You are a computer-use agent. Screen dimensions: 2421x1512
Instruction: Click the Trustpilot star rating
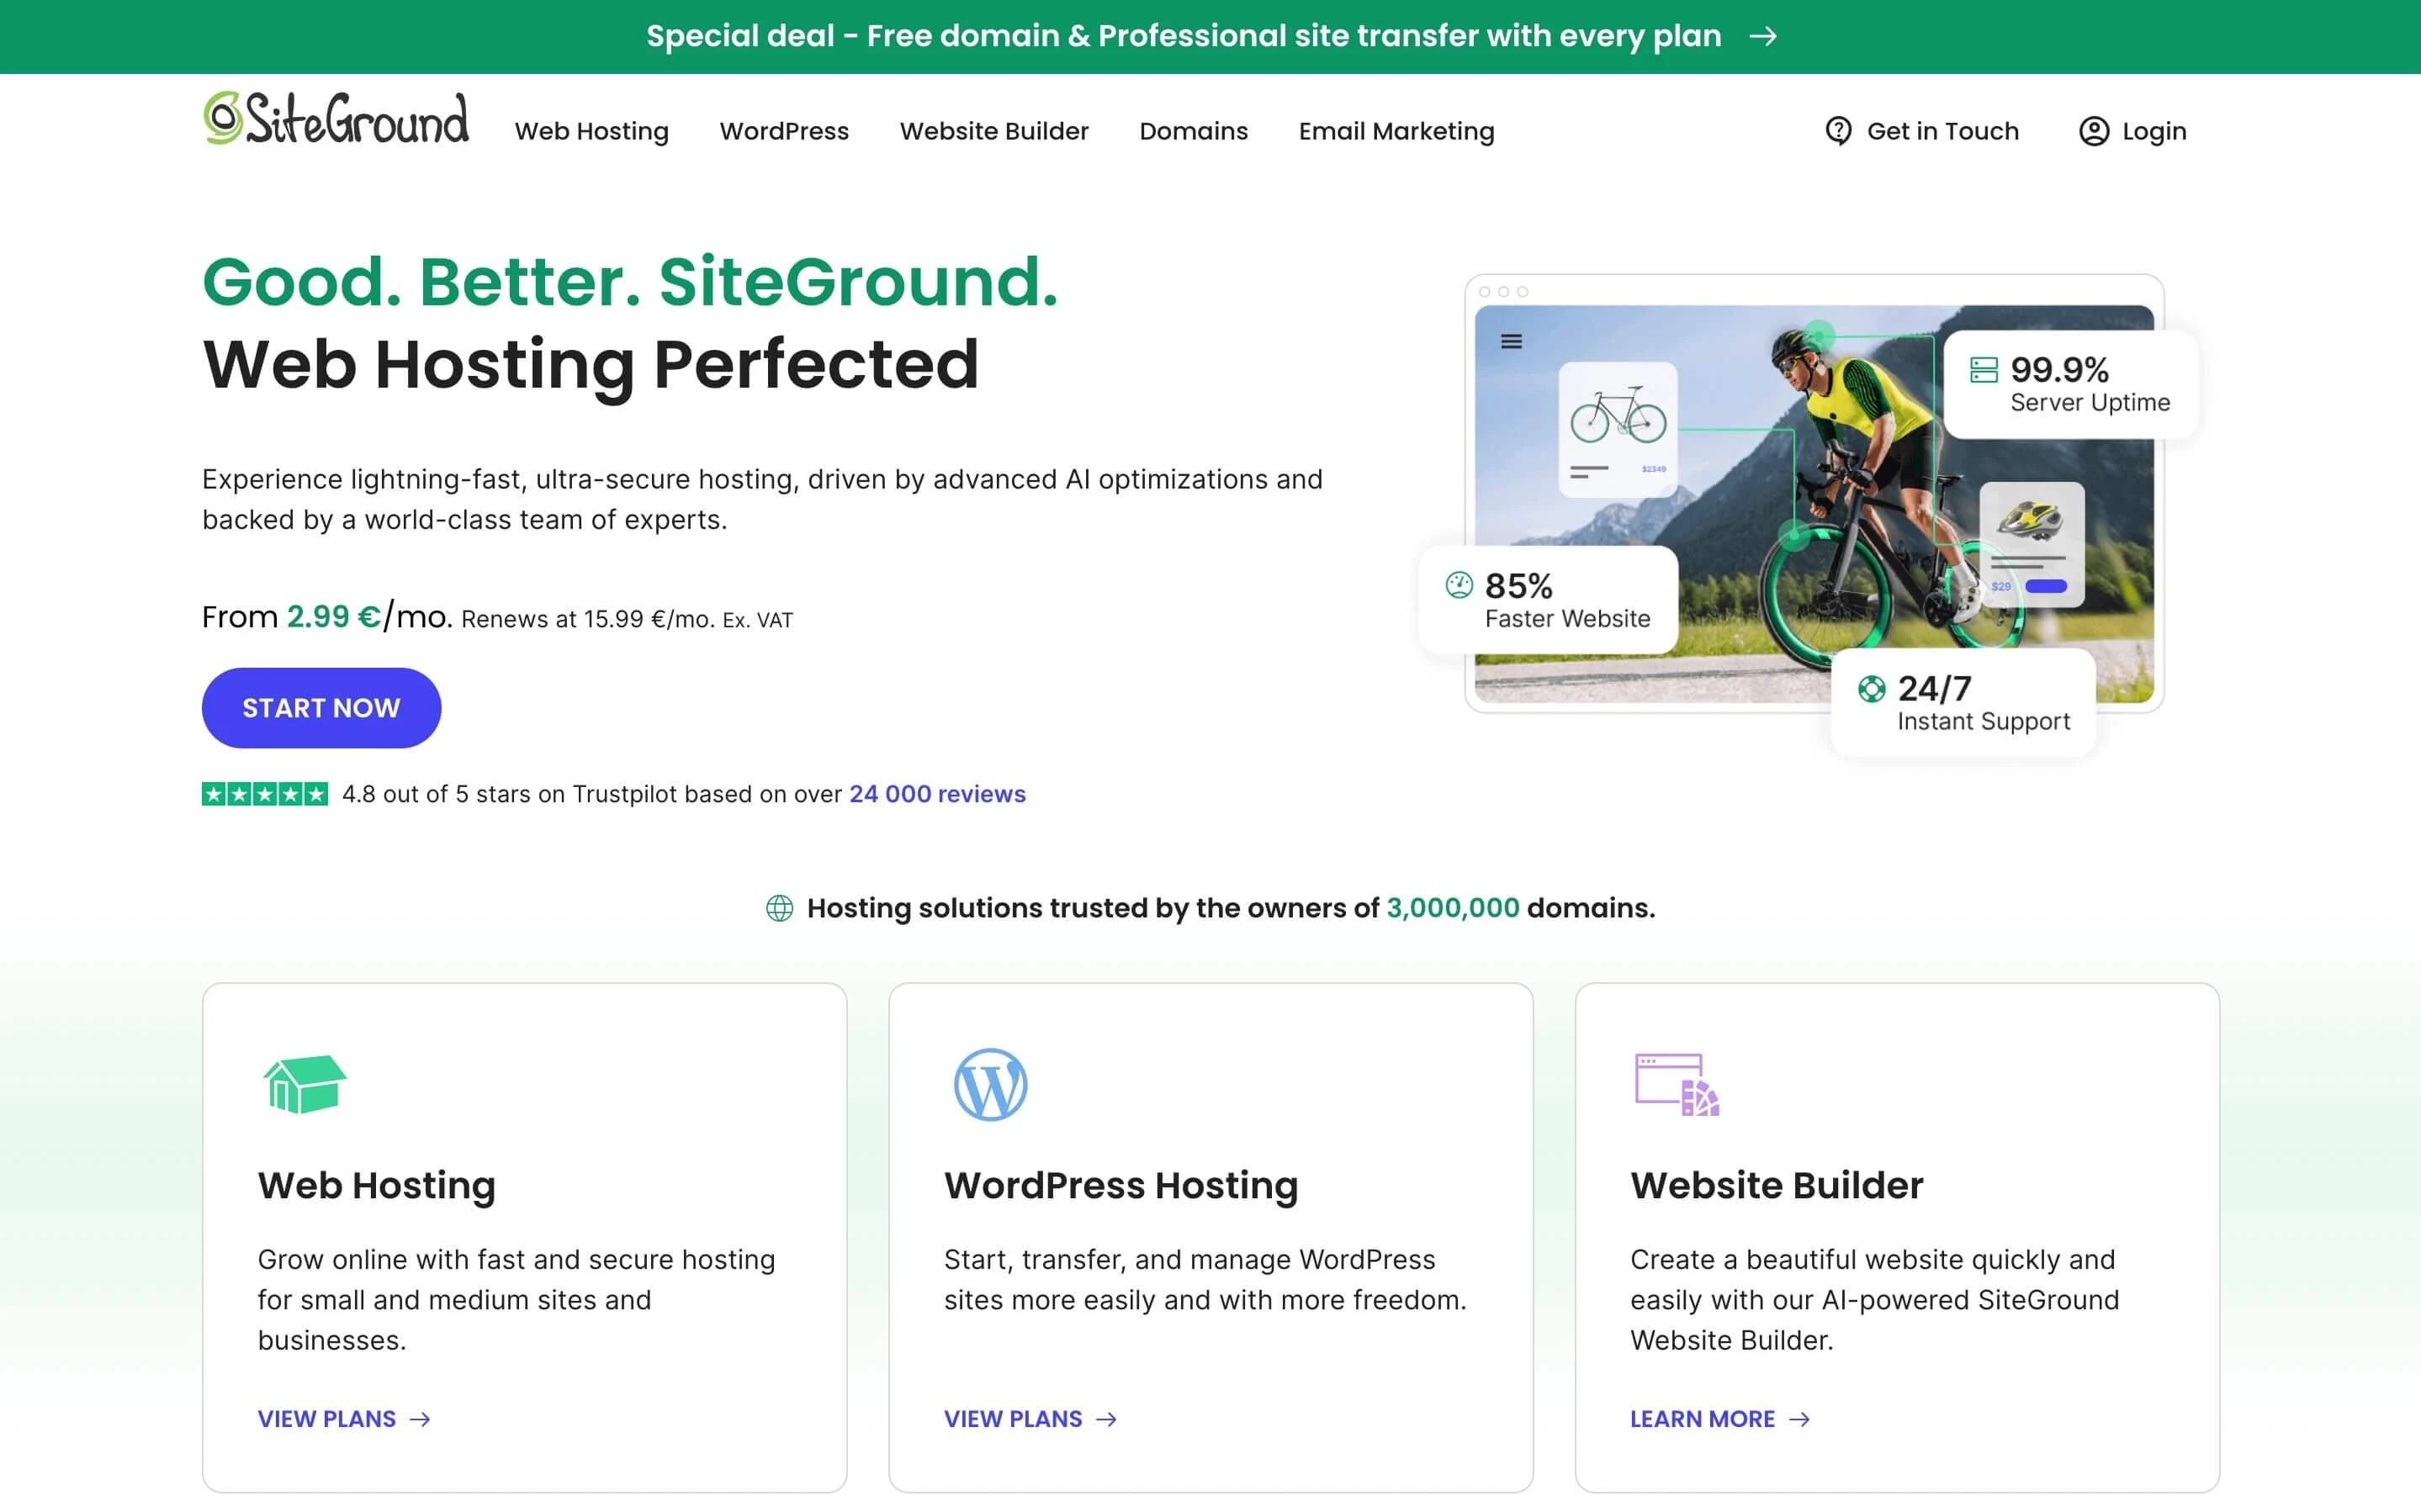(x=263, y=794)
